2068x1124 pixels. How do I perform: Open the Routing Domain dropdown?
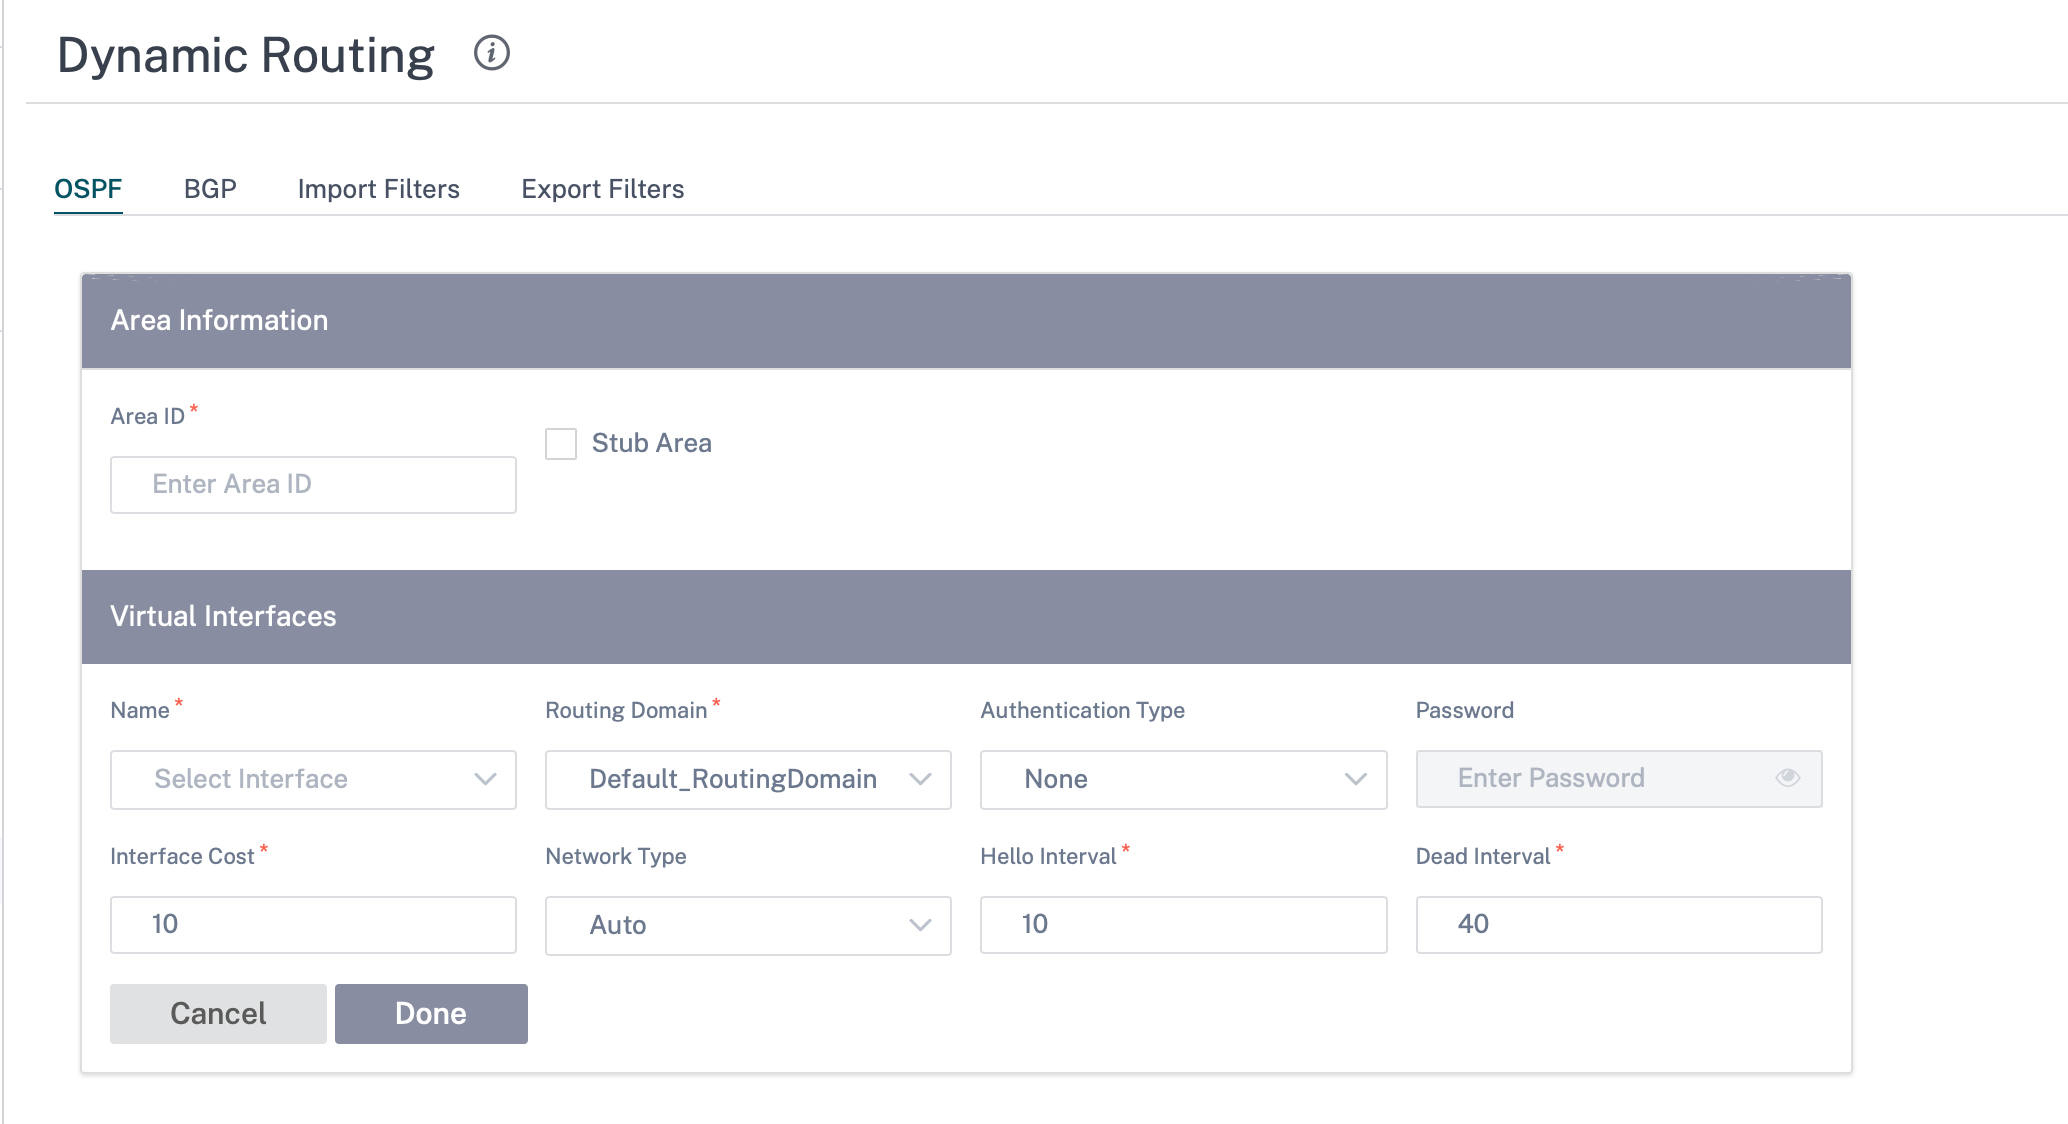pos(748,779)
